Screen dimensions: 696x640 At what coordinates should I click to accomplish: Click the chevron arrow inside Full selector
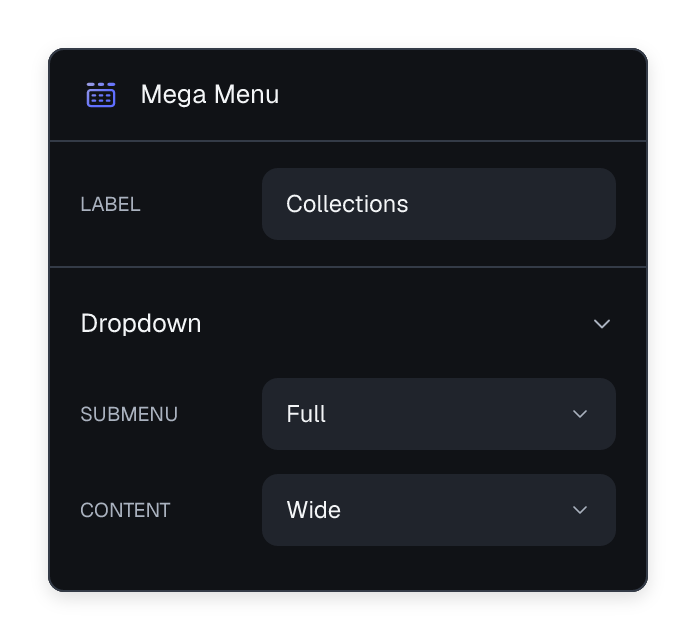[580, 414]
